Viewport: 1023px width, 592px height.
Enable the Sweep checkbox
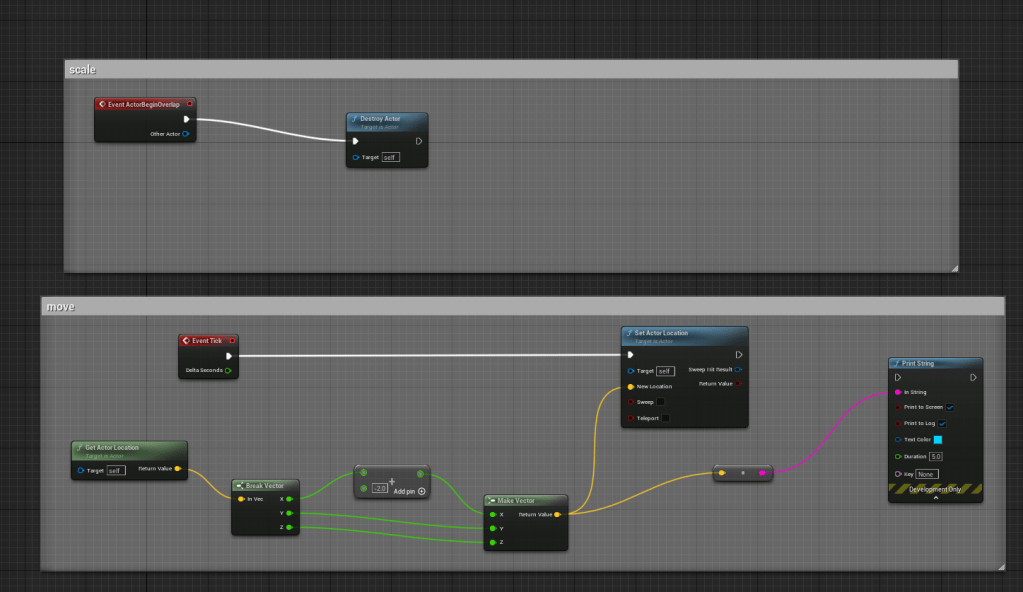(661, 402)
